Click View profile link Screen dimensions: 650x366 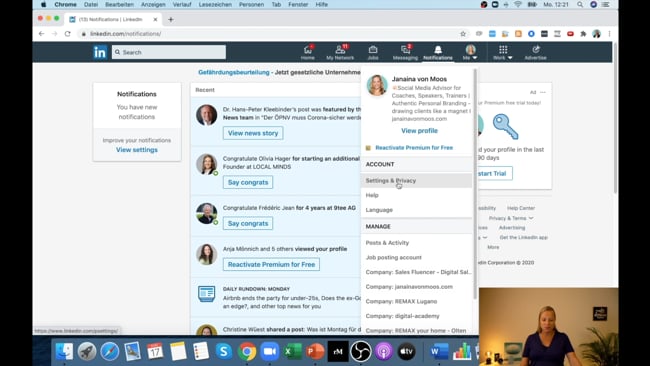(x=419, y=131)
